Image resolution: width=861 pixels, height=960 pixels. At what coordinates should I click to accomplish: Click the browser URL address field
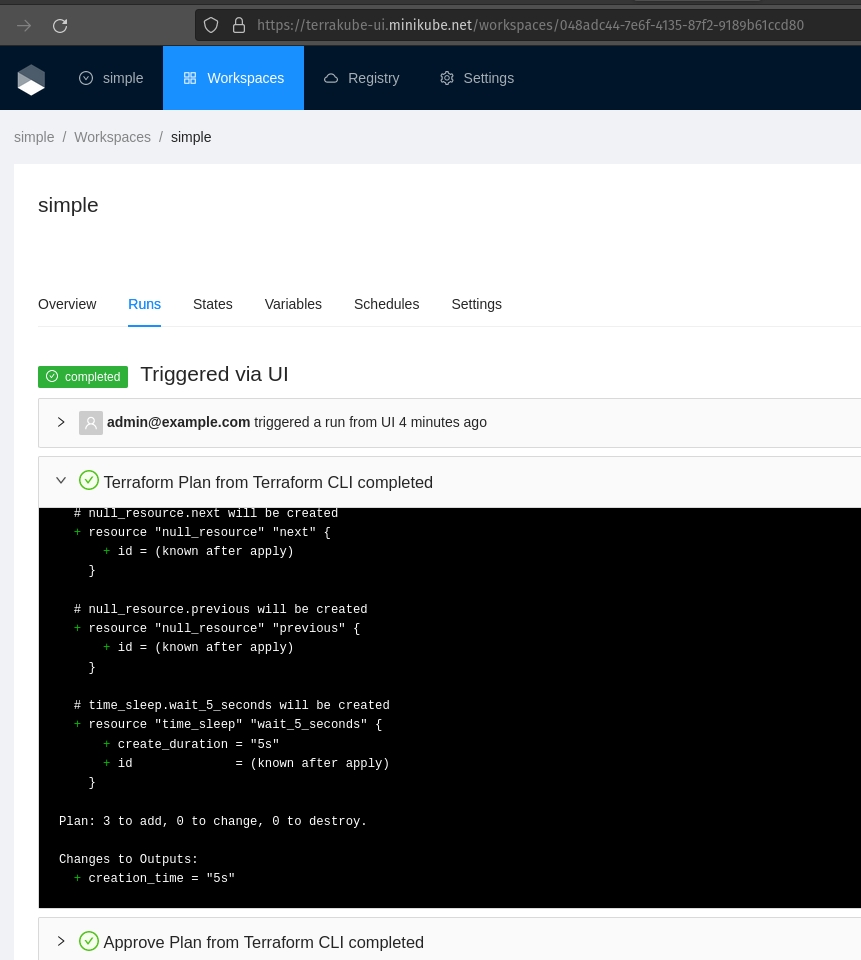point(530,25)
